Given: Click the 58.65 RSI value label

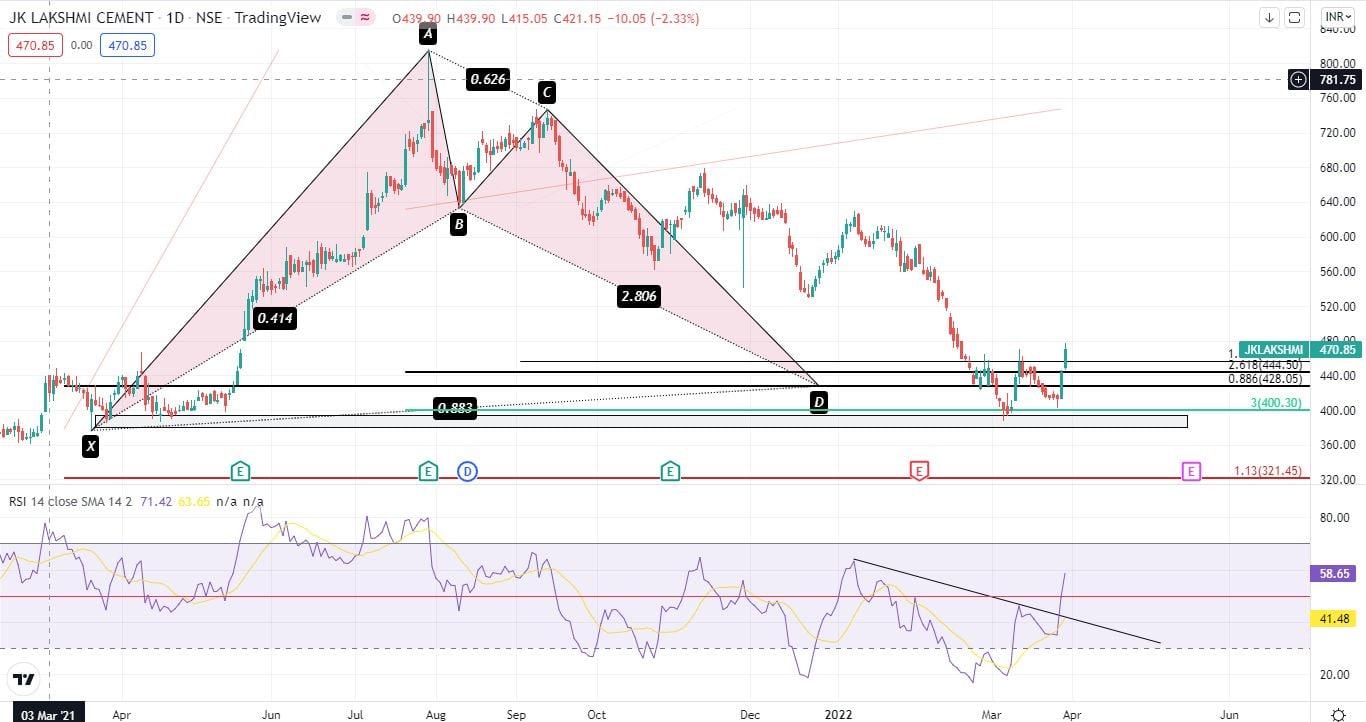Looking at the screenshot, I should coord(1336,574).
